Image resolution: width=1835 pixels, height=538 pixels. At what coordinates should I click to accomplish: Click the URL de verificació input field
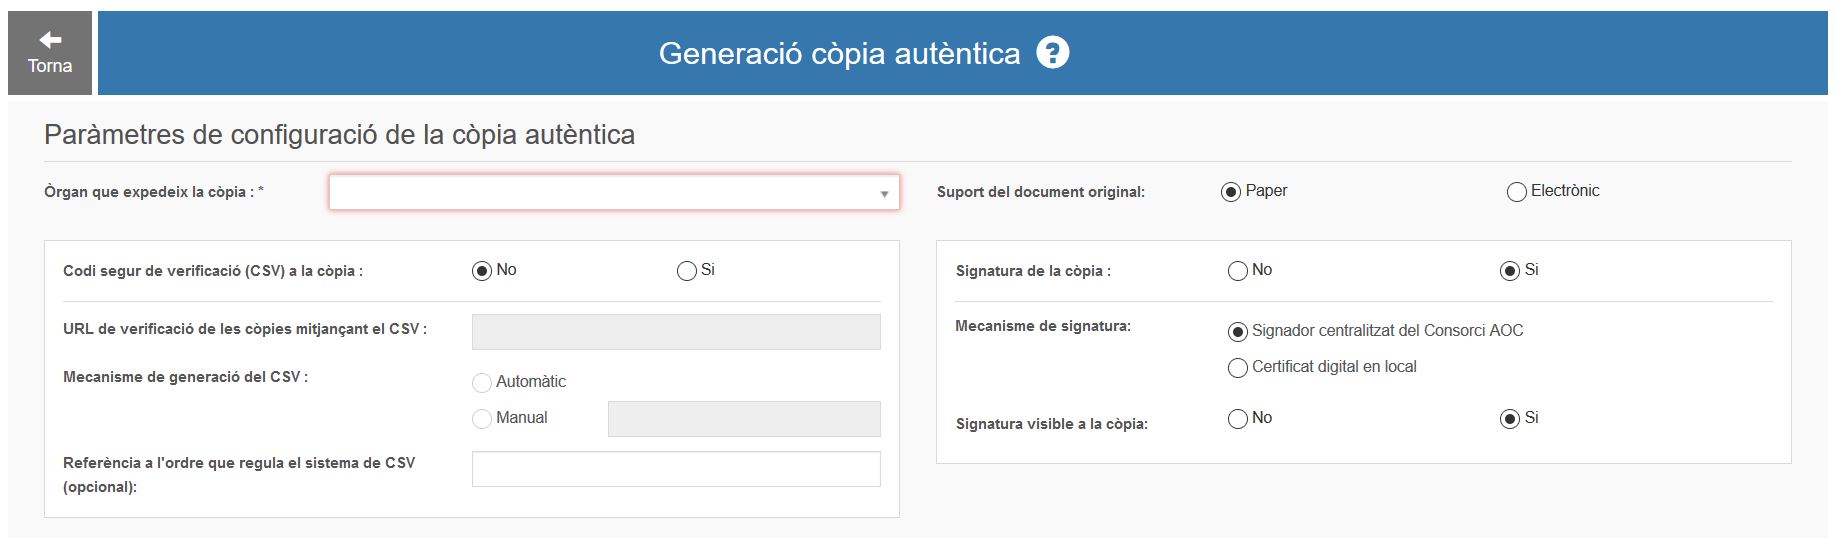(x=676, y=332)
